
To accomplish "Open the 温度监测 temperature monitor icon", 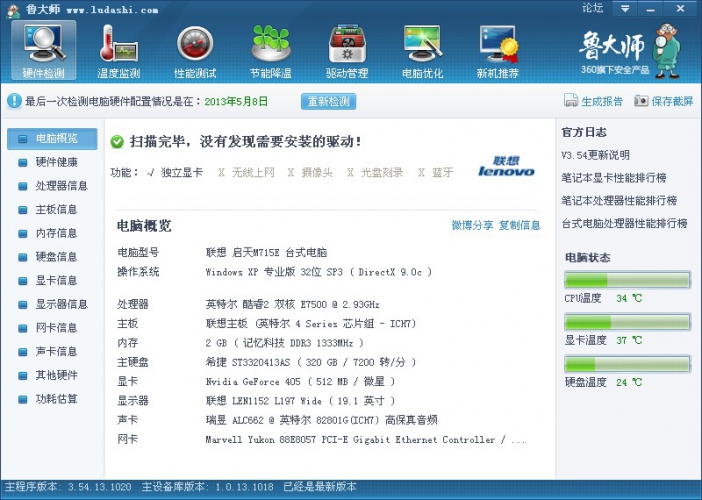I will pos(118,50).
